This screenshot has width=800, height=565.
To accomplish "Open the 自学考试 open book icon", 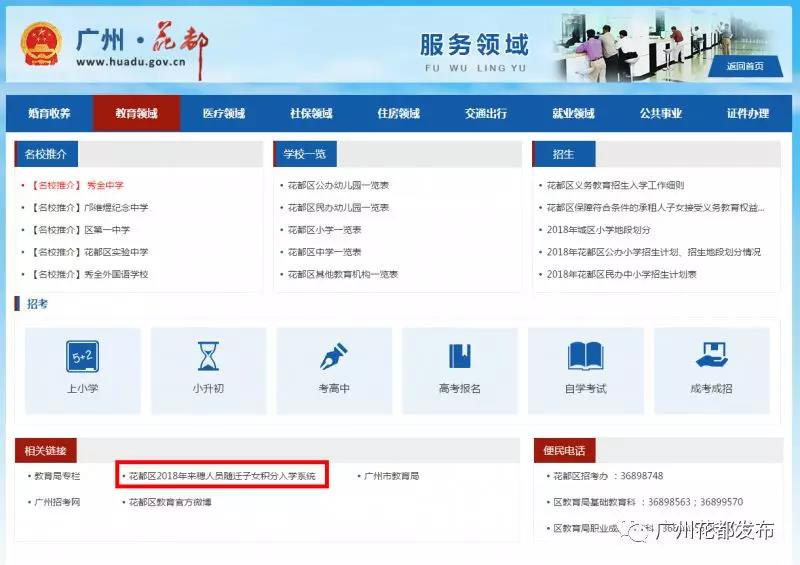I will [x=585, y=357].
